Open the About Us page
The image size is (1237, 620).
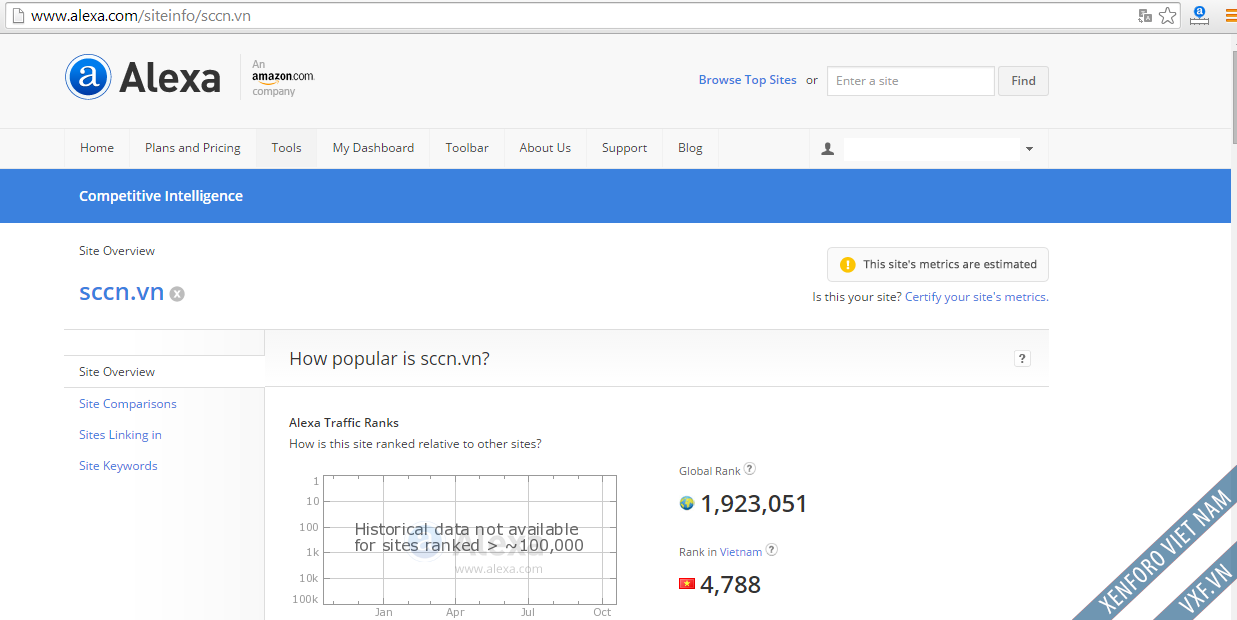click(x=545, y=148)
